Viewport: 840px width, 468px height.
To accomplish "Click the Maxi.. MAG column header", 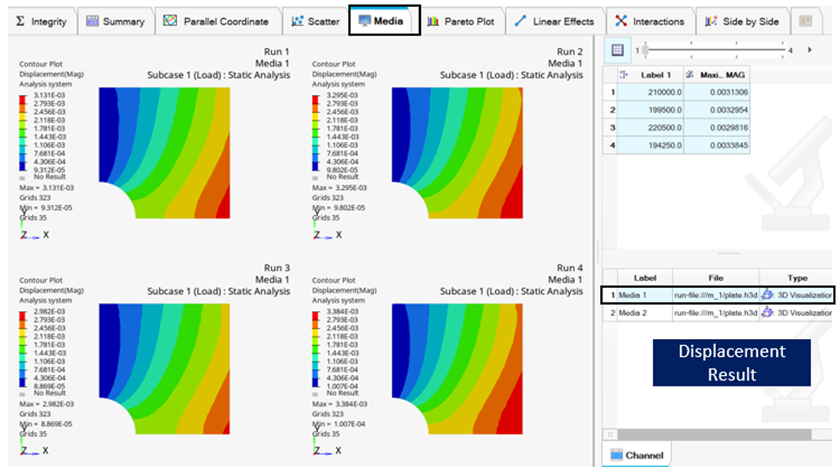I will [716, 75].
